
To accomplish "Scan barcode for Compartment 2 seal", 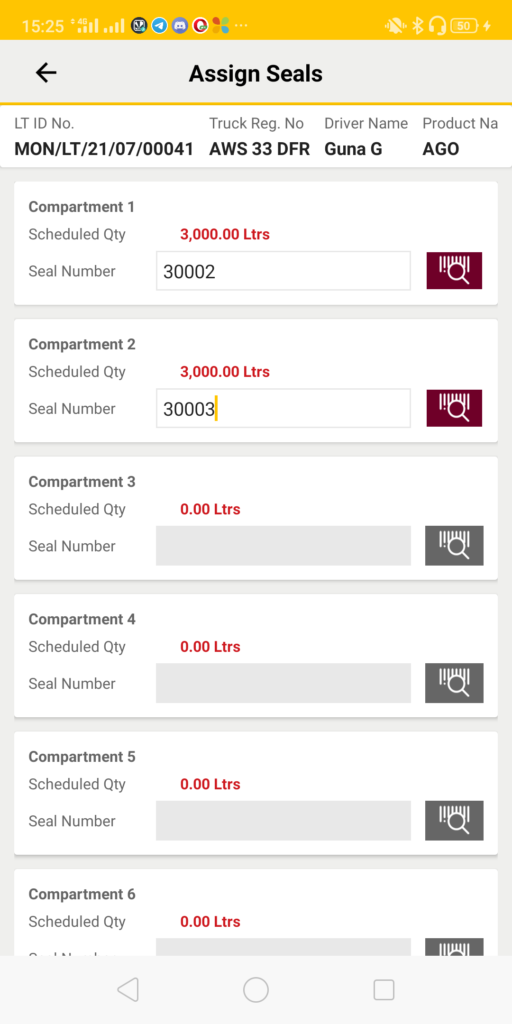I will (x=454, y=408).
